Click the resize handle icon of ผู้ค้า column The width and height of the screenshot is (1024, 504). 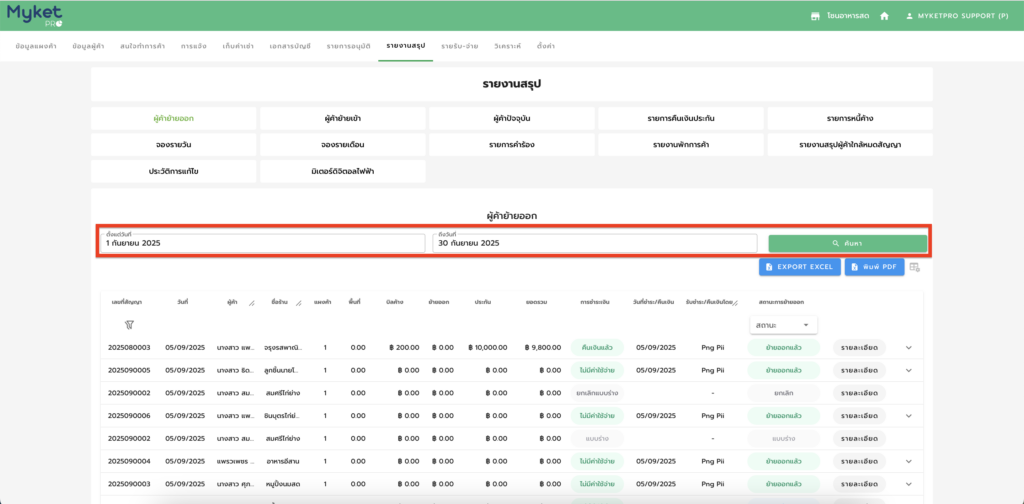coord(251,303)
